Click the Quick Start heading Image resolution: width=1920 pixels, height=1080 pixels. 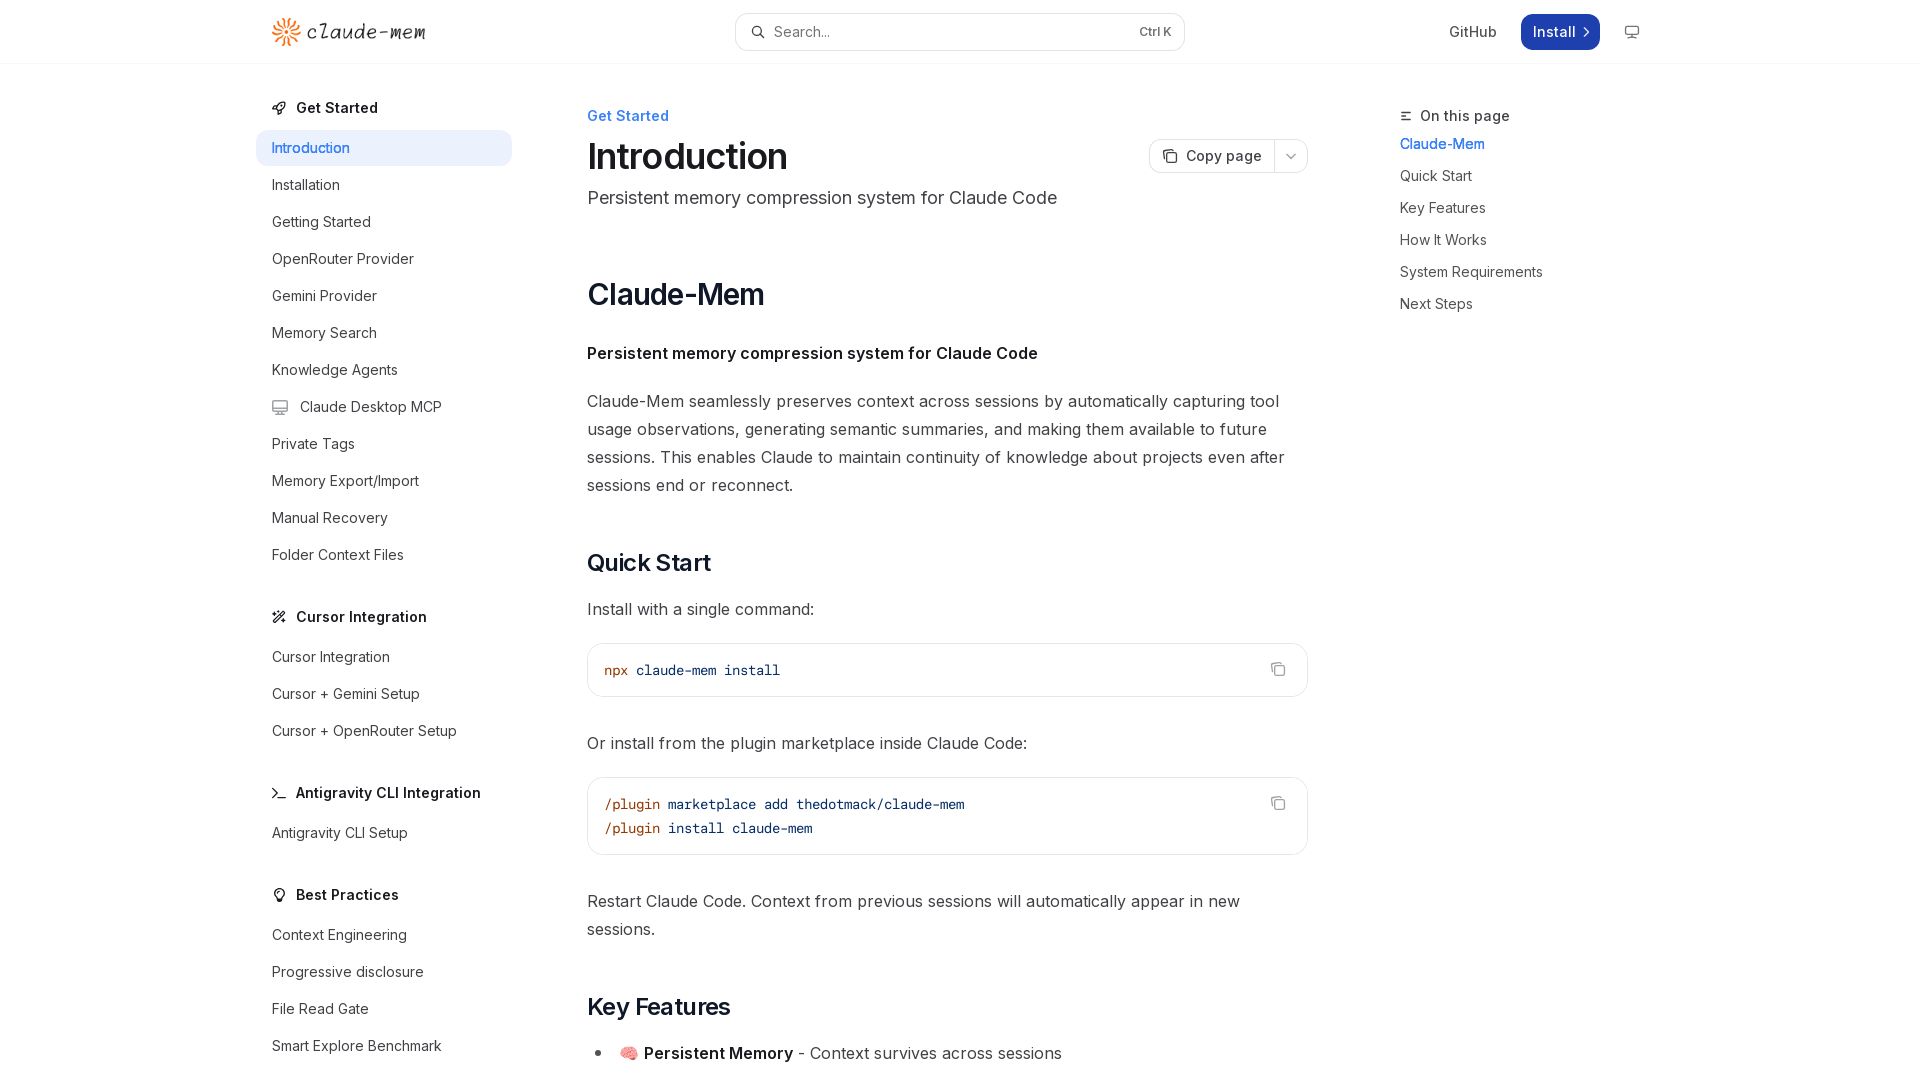coord(649,563)
